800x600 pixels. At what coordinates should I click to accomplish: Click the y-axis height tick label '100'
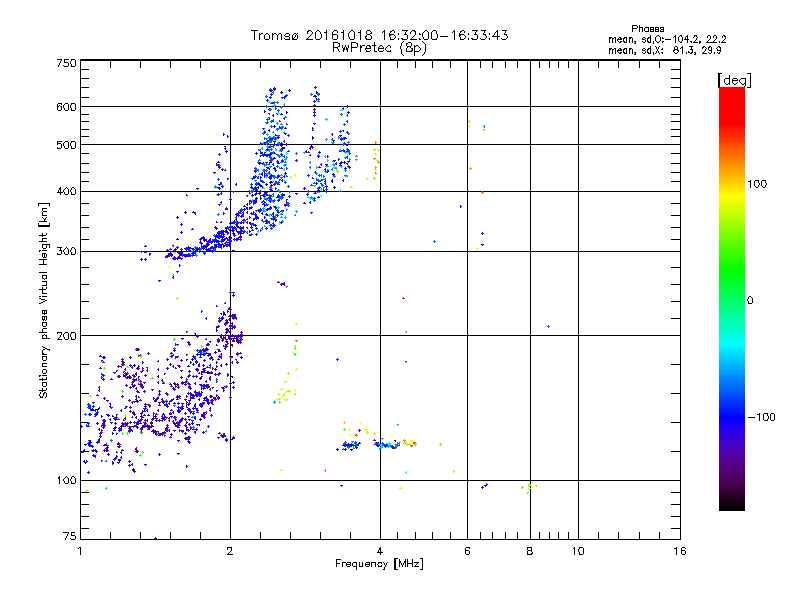coord(66,481)
